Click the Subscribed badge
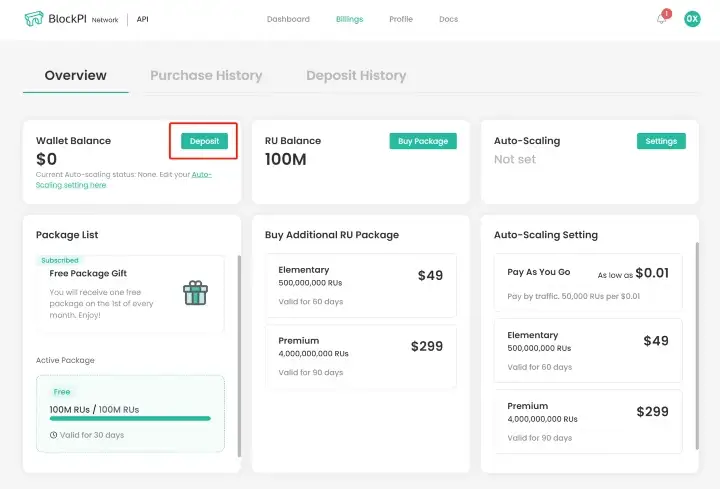Image resolution: width=720 pixels, height=489 pixels. point(60,260)
